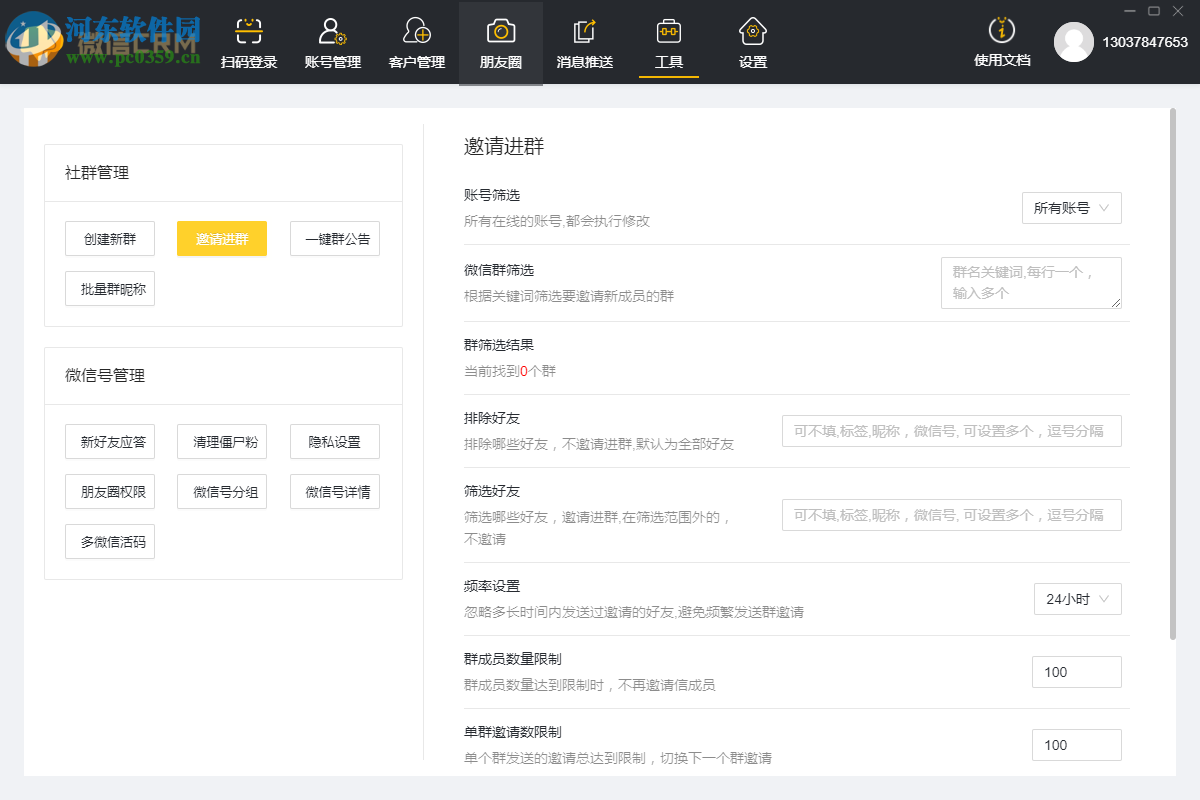1200x800 pixels.
Task: Open the 使用文档 documentation
Action: (x=1001, y=43)
